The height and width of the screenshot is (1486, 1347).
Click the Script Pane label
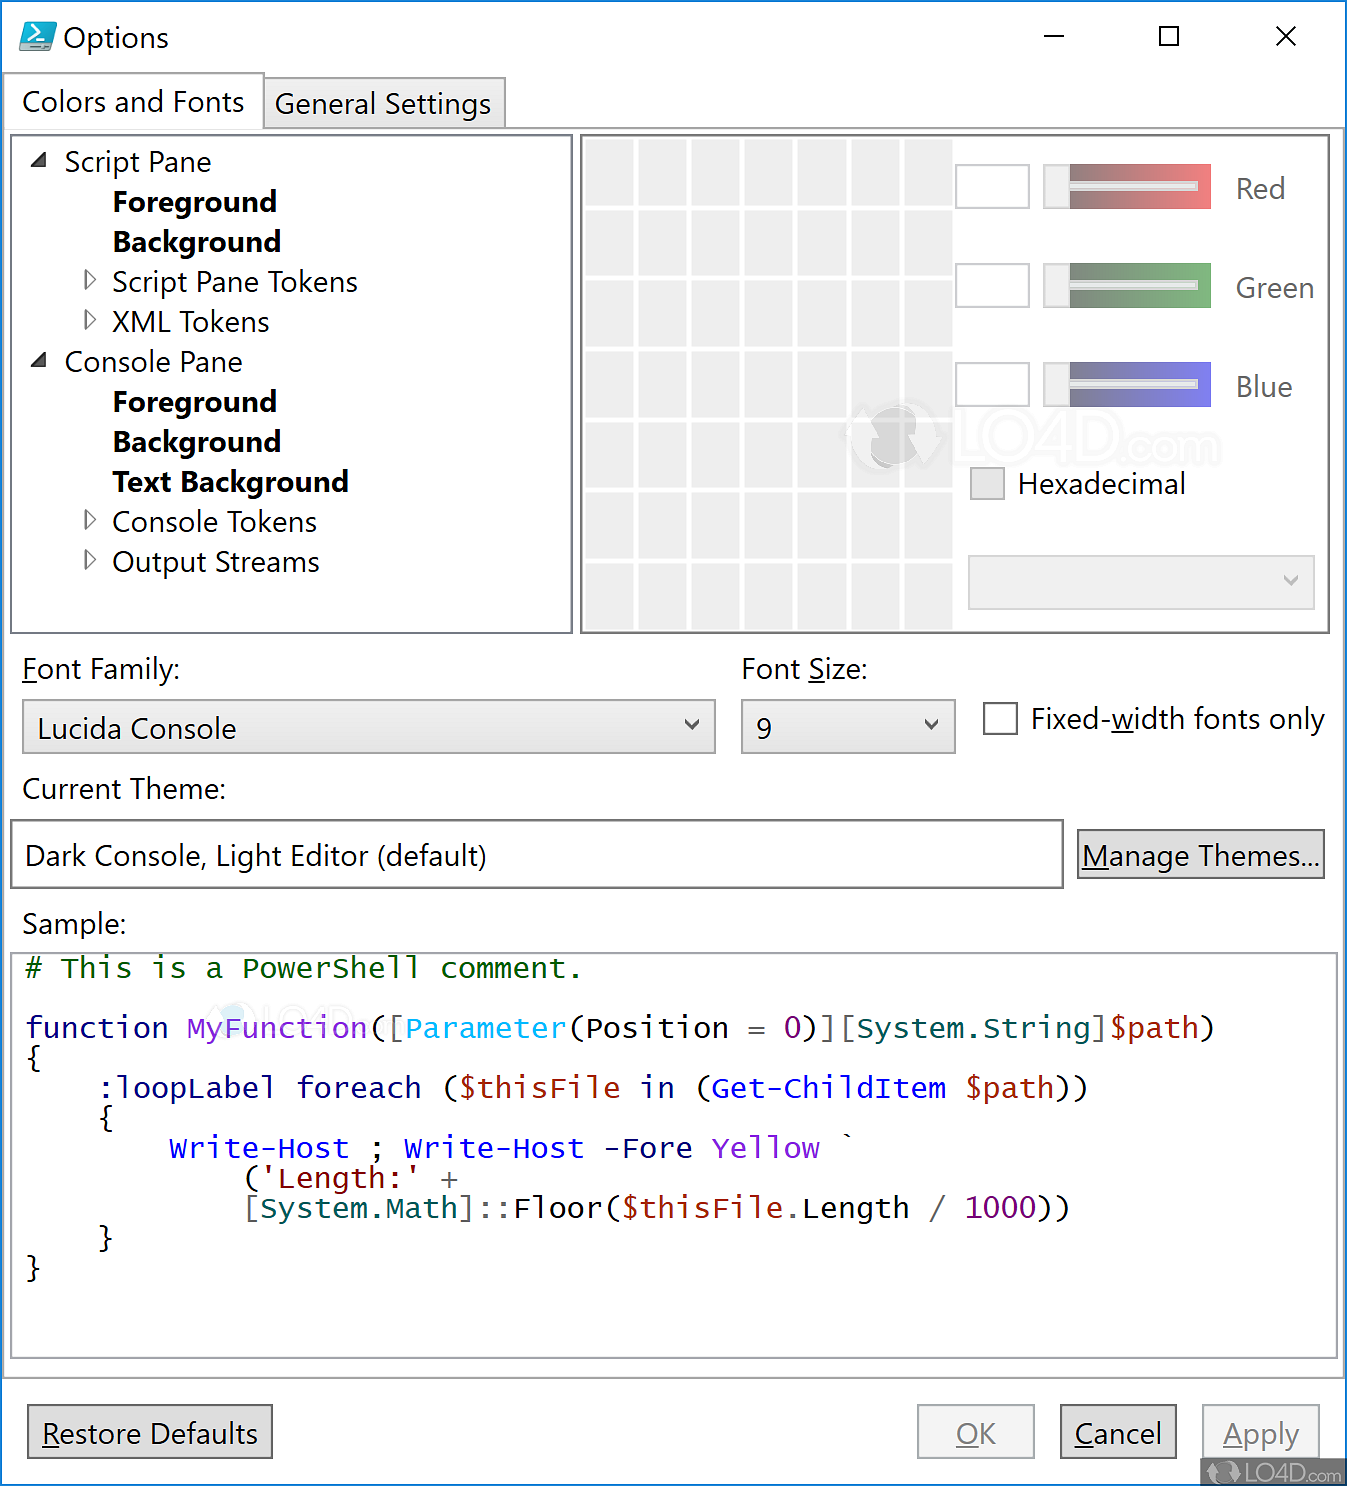coord(138,162)
